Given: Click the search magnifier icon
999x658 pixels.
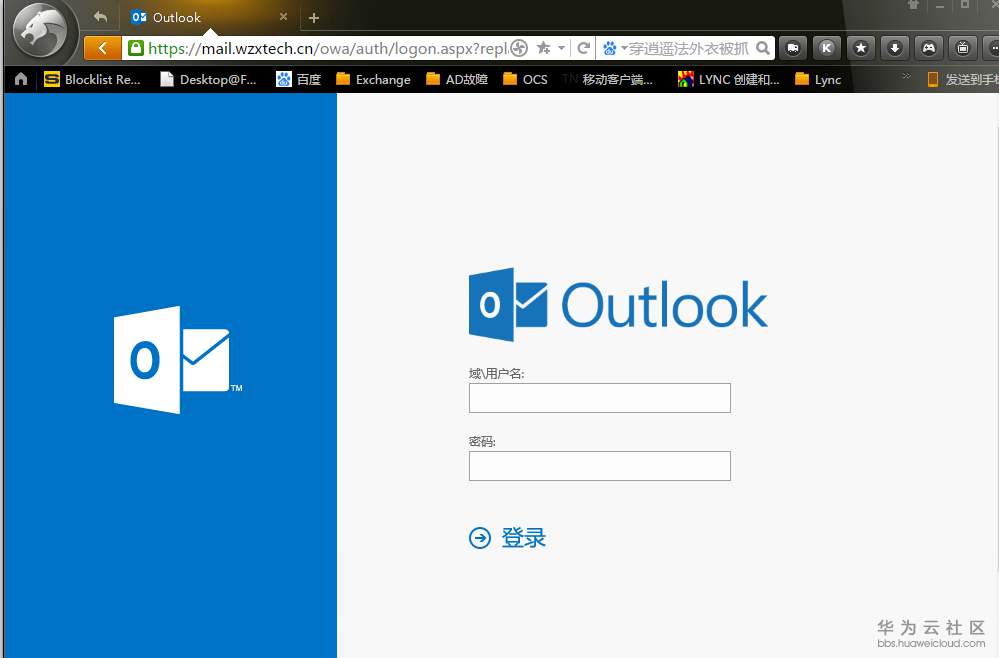Looking at the screenshot, I should [763, 48].
